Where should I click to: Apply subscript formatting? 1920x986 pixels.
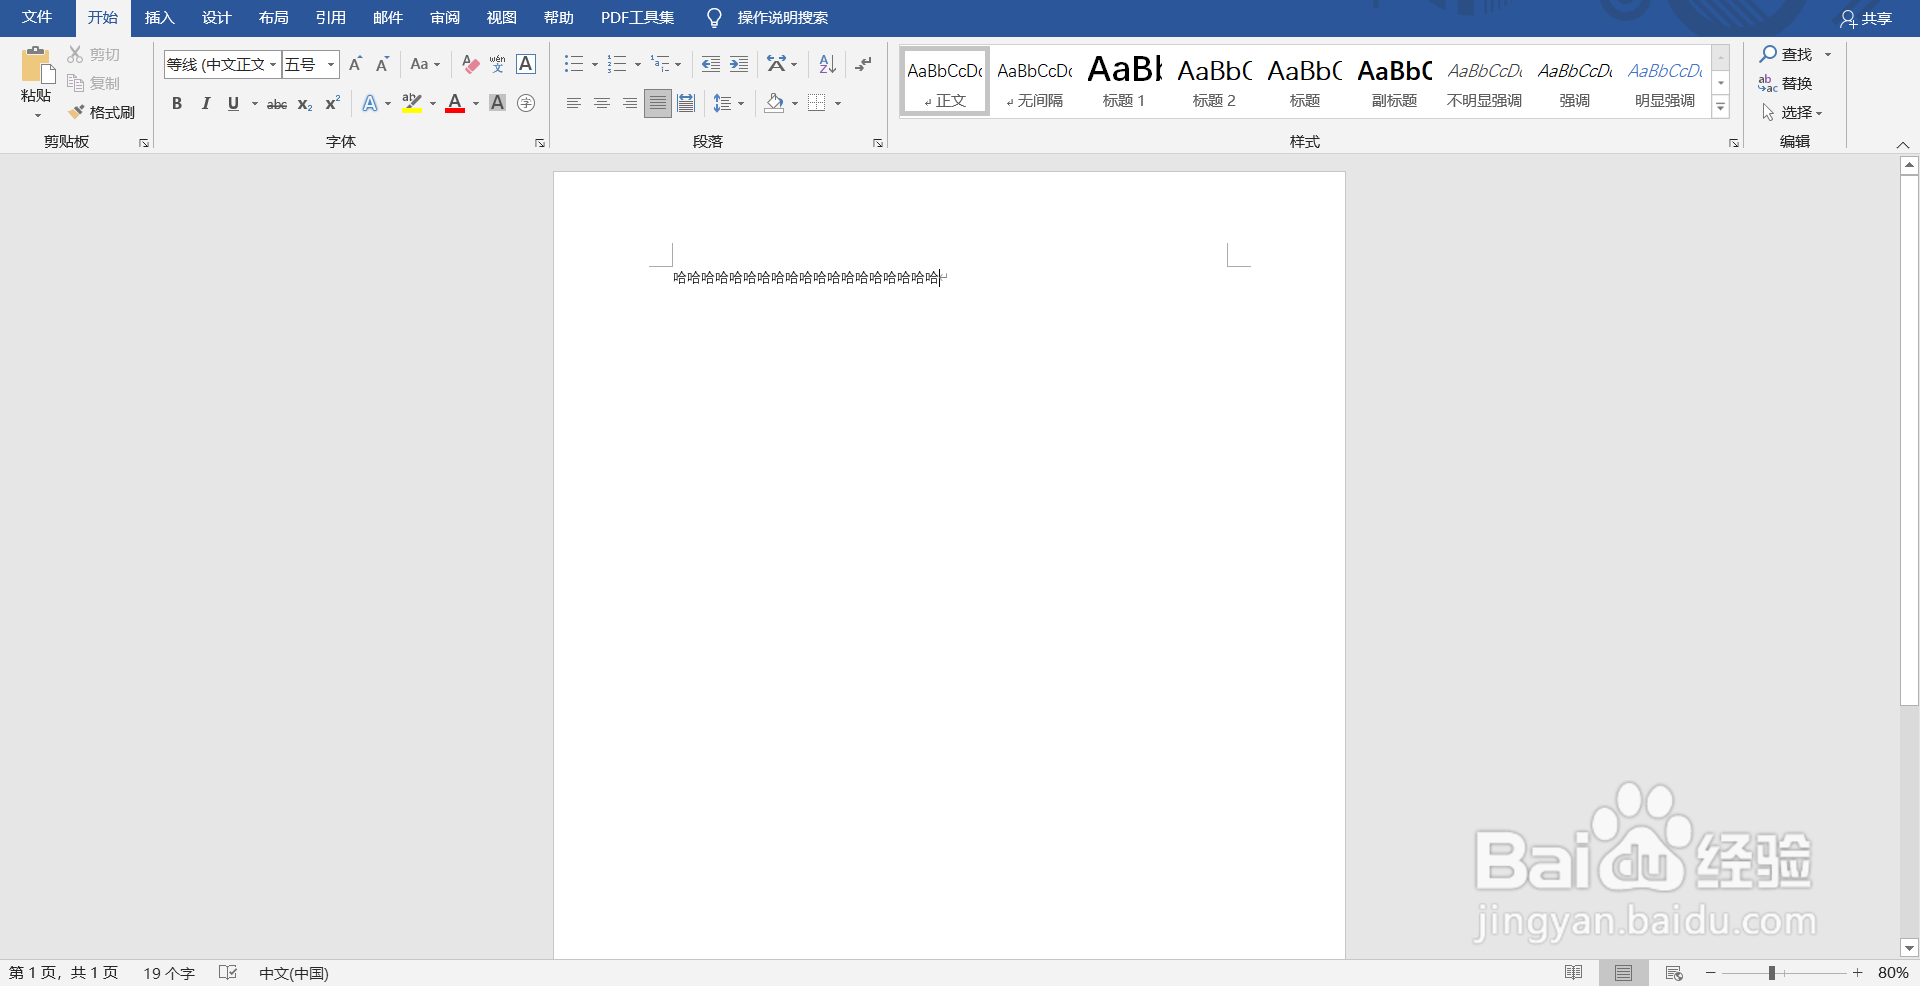point(305,103)
